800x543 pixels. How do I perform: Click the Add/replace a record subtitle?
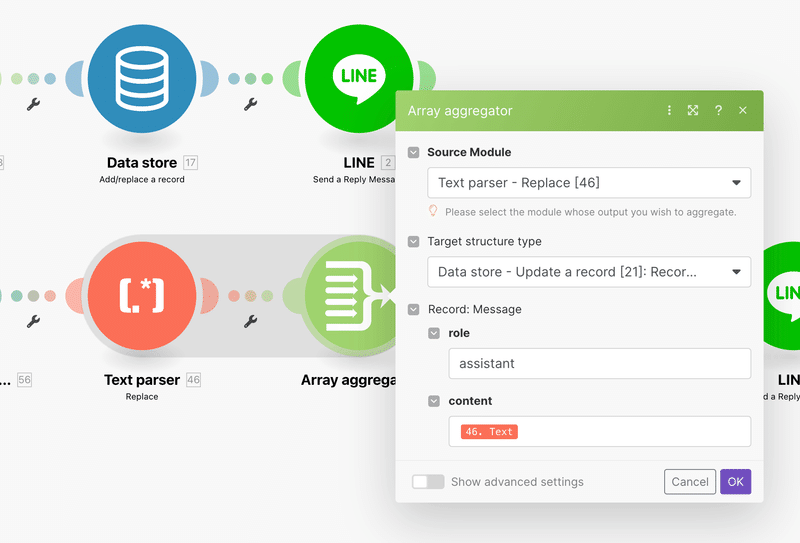(142, 180)
